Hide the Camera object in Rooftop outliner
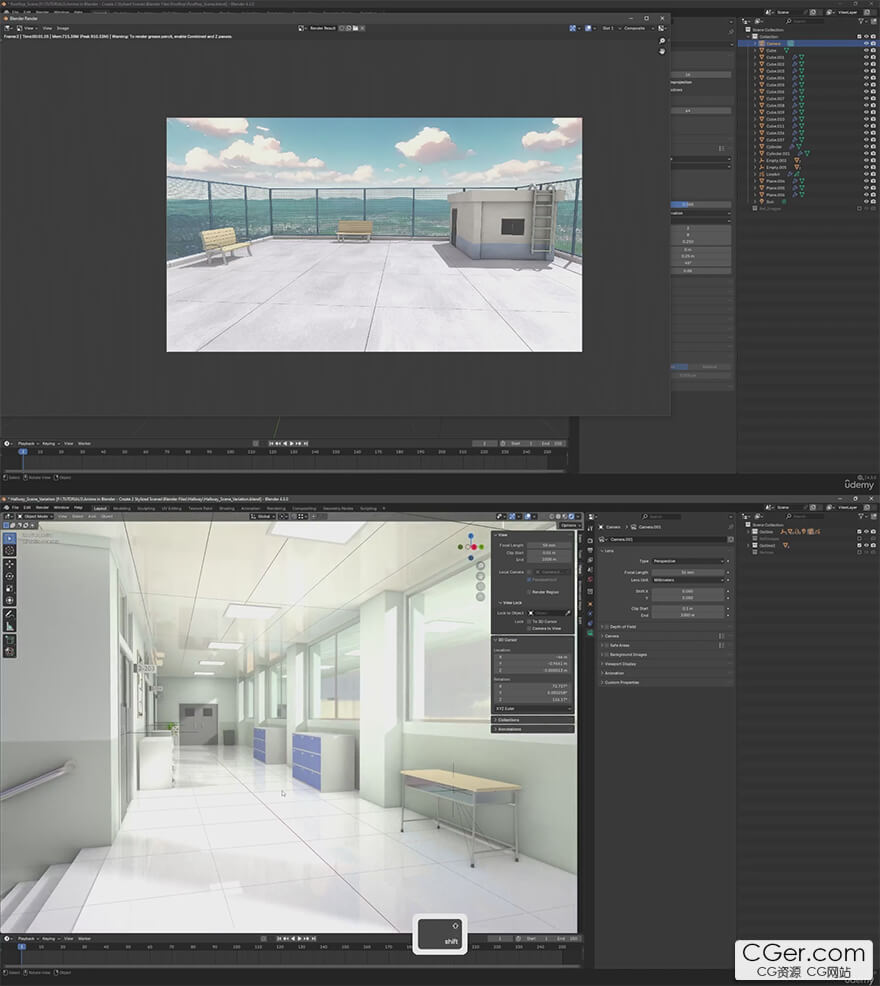Screen dimensions: 880x986 [866, 43]
